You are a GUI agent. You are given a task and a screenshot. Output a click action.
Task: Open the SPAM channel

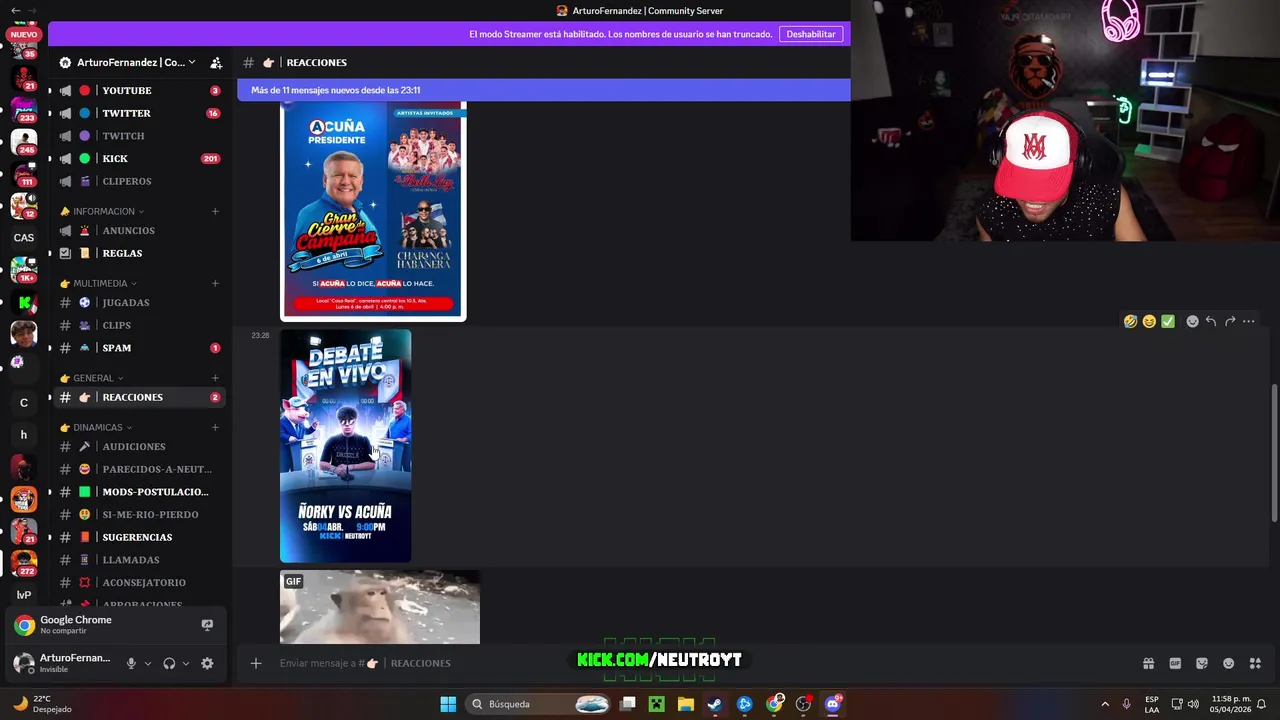tap(138, 348)
